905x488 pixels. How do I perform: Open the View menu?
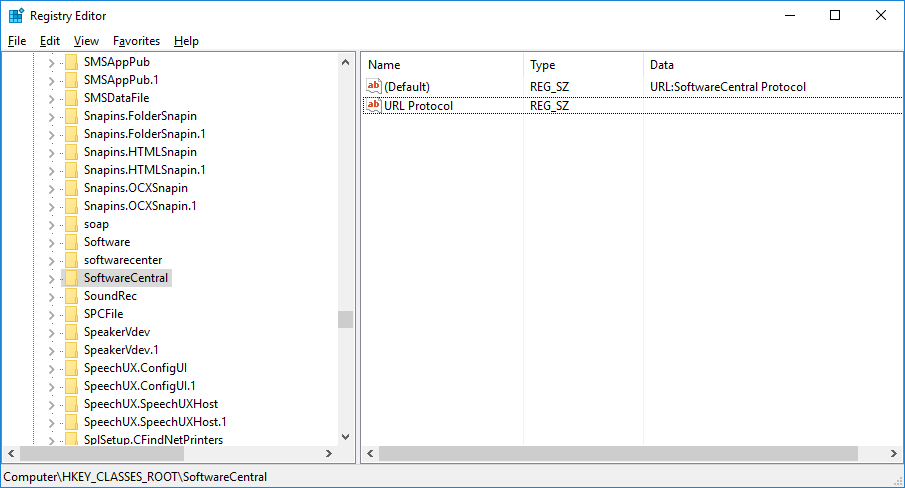(x=86, y=41)
